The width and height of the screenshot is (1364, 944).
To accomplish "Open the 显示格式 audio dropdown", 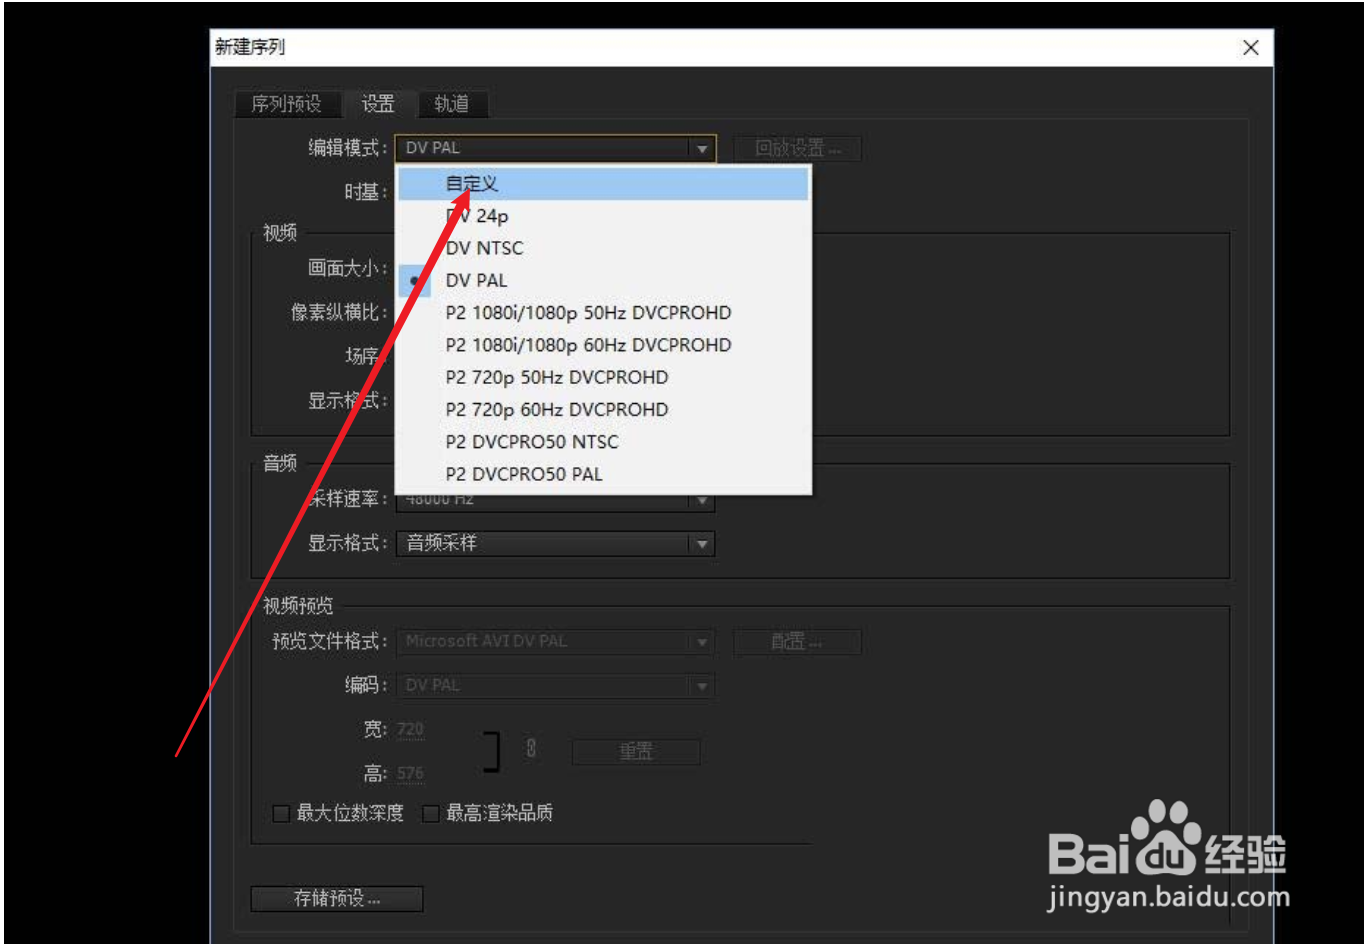I will pos(555,544).
